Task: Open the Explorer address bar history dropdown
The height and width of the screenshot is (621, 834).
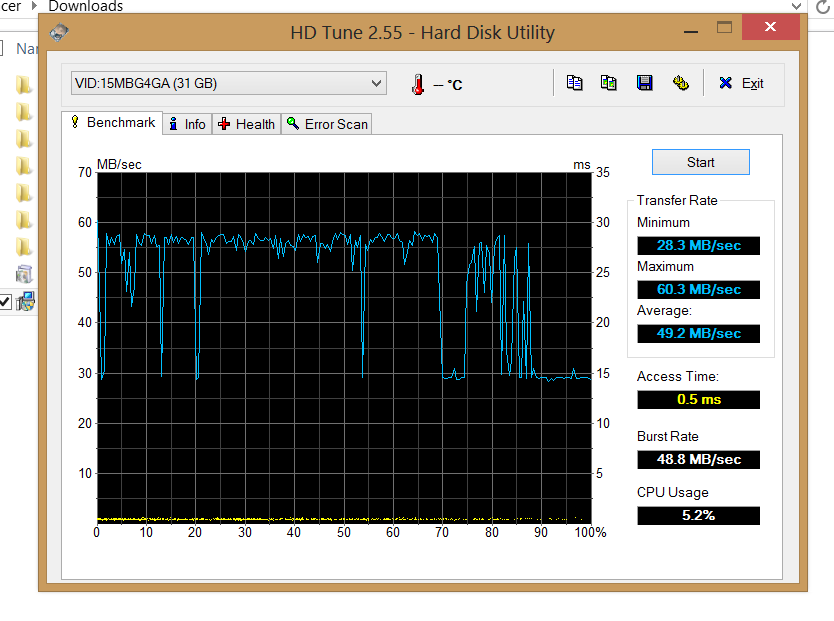Action: click(796, 6)
